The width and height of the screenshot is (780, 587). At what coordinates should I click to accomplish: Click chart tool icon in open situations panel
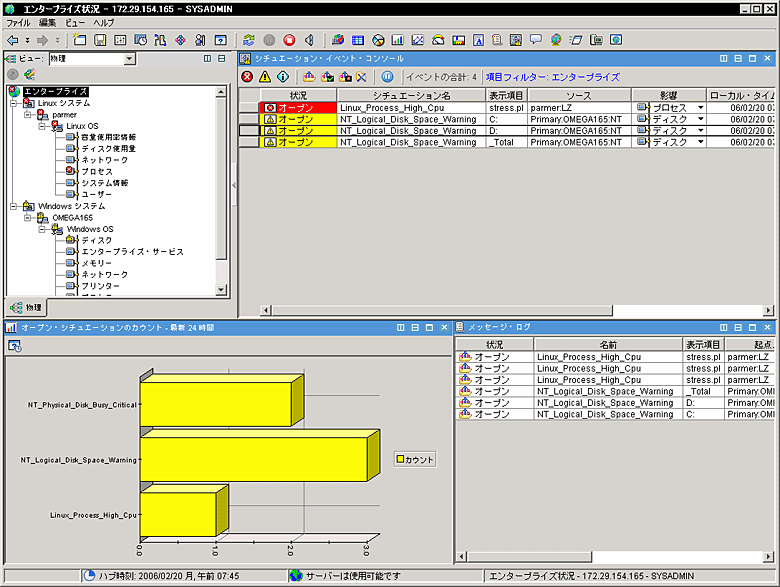15,345
